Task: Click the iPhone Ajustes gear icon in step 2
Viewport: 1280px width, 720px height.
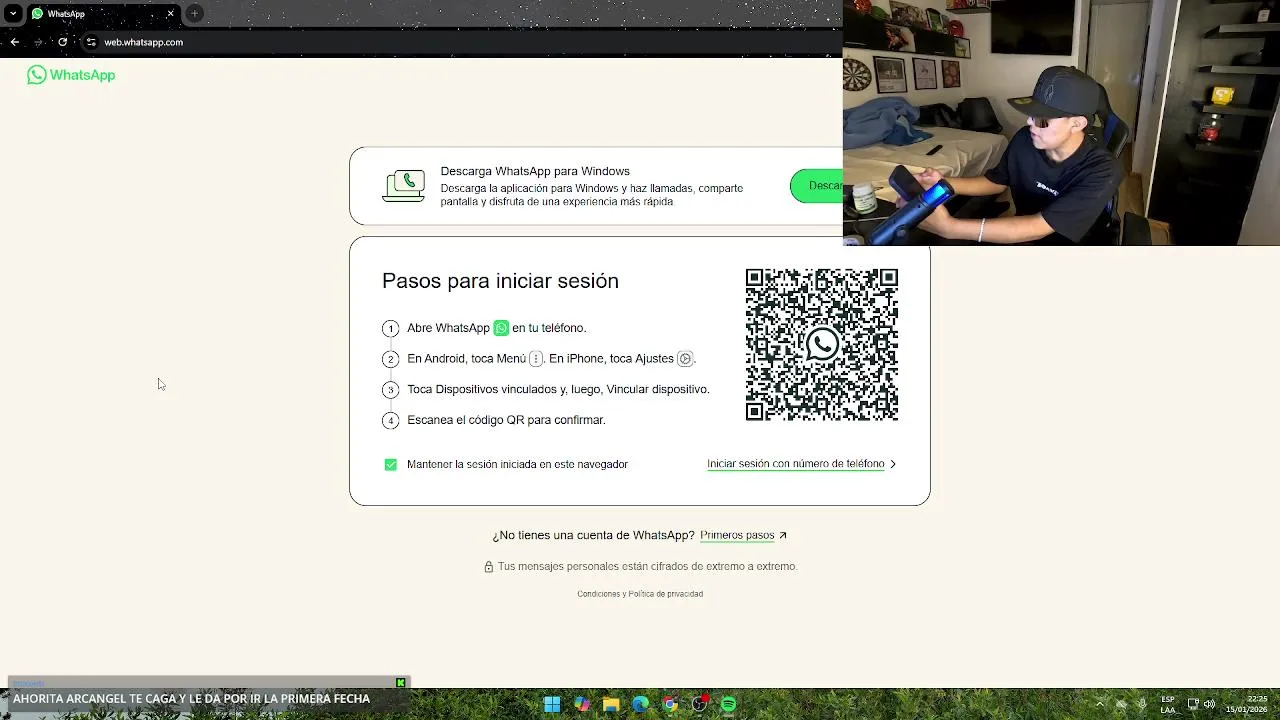Action: [685, 358]
